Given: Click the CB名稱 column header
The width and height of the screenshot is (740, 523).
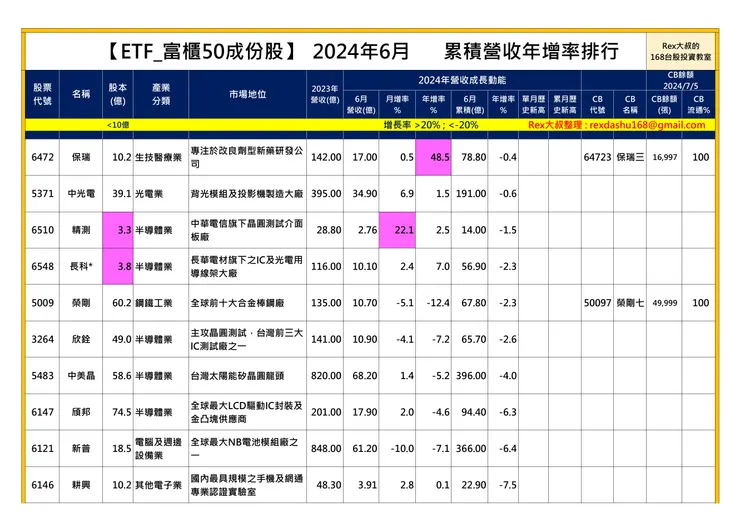Looking at the screenshot, I should click(630, 104).
